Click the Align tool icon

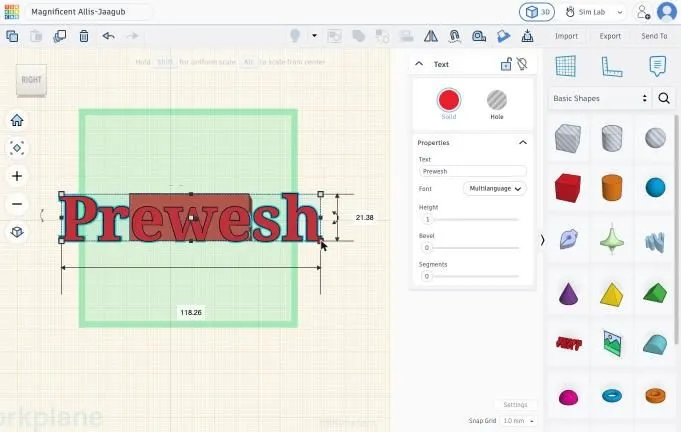(x=407, y=36)
